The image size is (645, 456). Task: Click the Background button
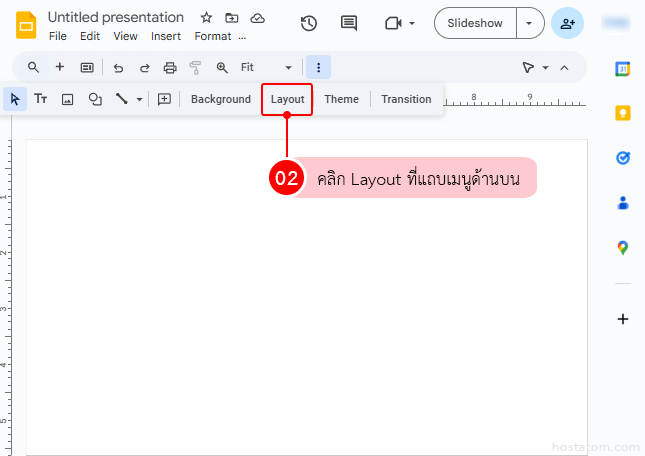[x=221, y=99]
